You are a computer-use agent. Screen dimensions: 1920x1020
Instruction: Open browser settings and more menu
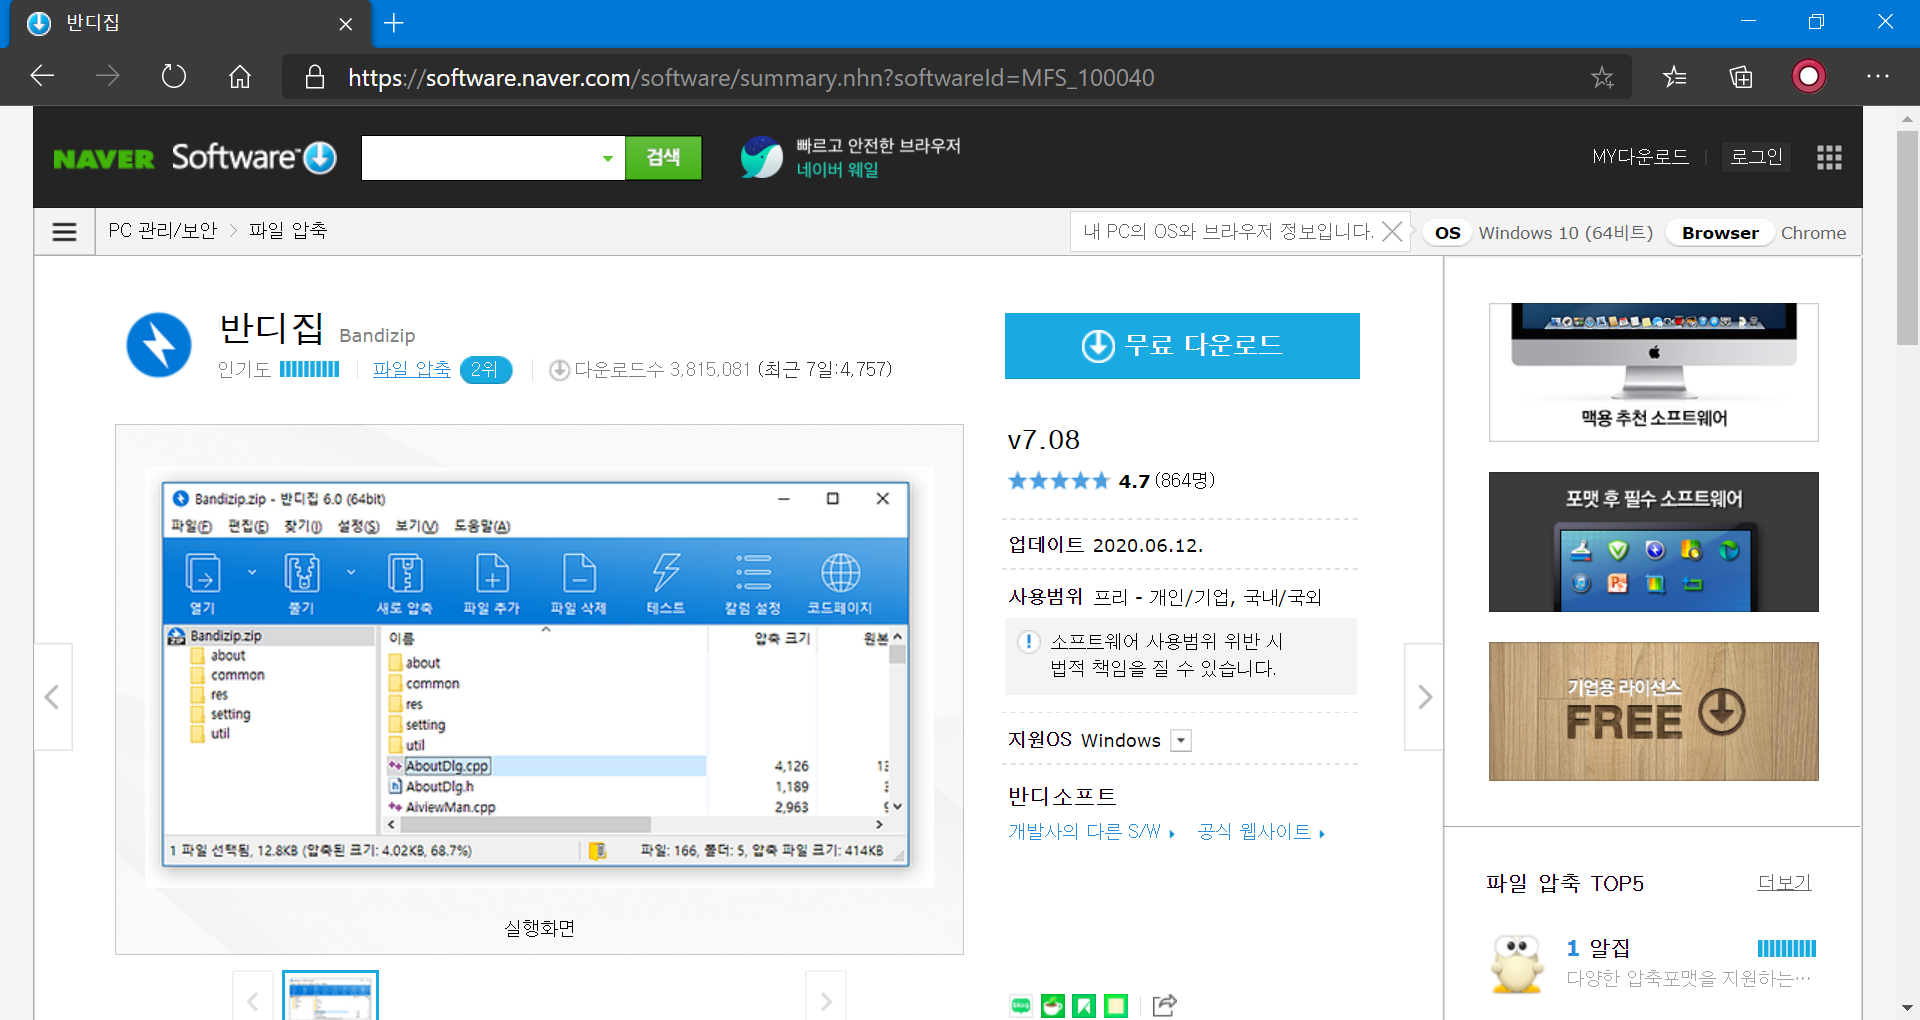1877,76
